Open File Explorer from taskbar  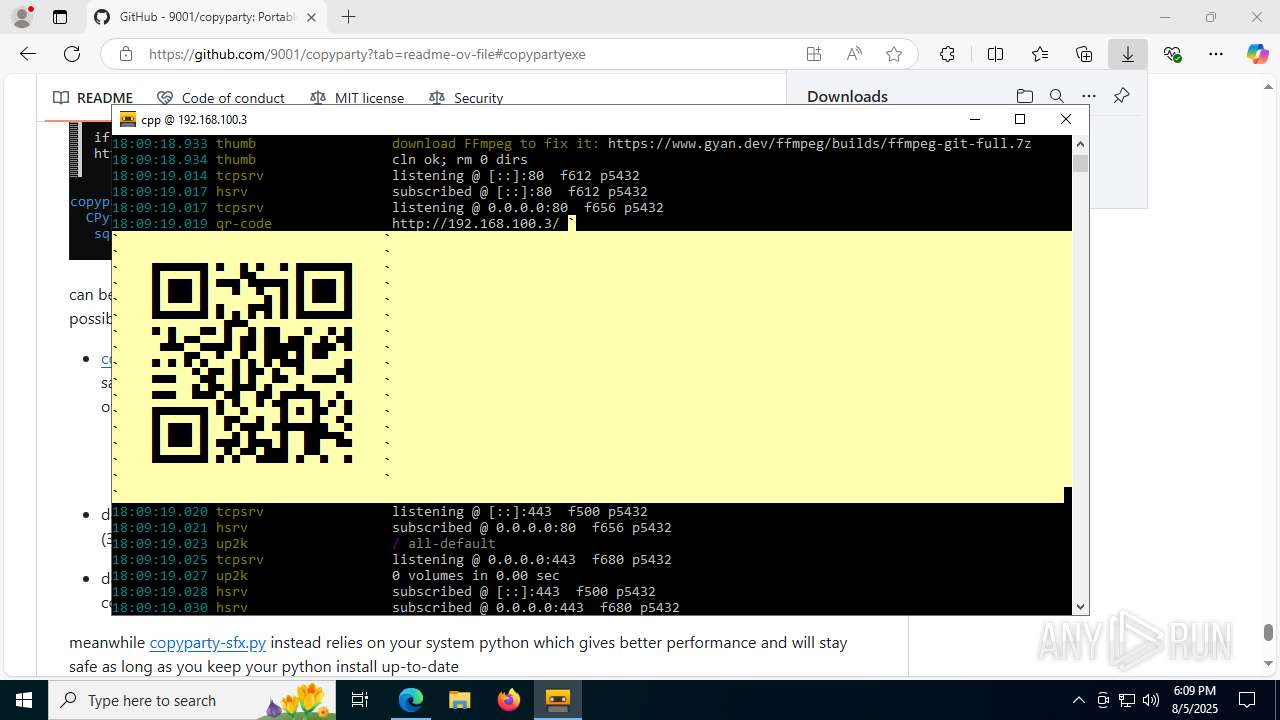click(459, 700)
